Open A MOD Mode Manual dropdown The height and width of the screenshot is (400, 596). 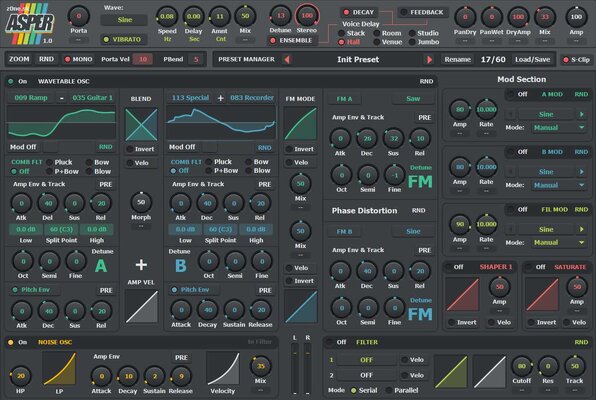point(558,128)
